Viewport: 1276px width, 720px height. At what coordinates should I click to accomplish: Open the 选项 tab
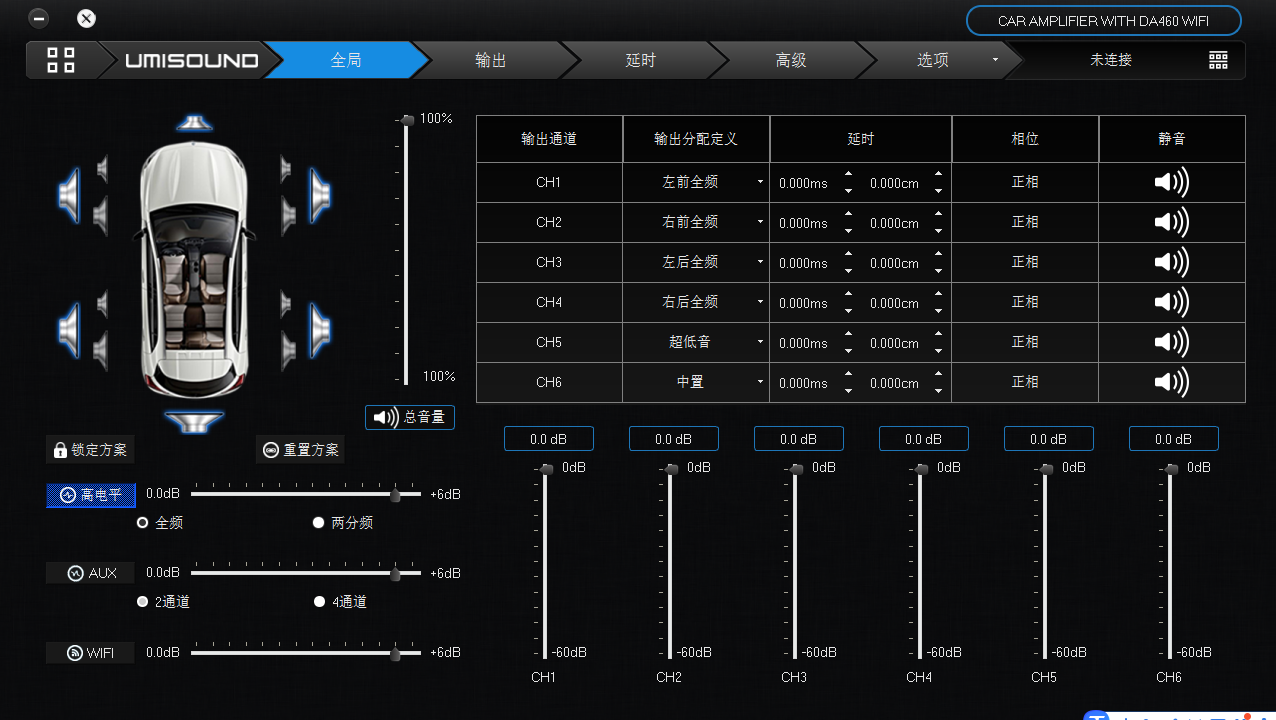tap(933, 60)
